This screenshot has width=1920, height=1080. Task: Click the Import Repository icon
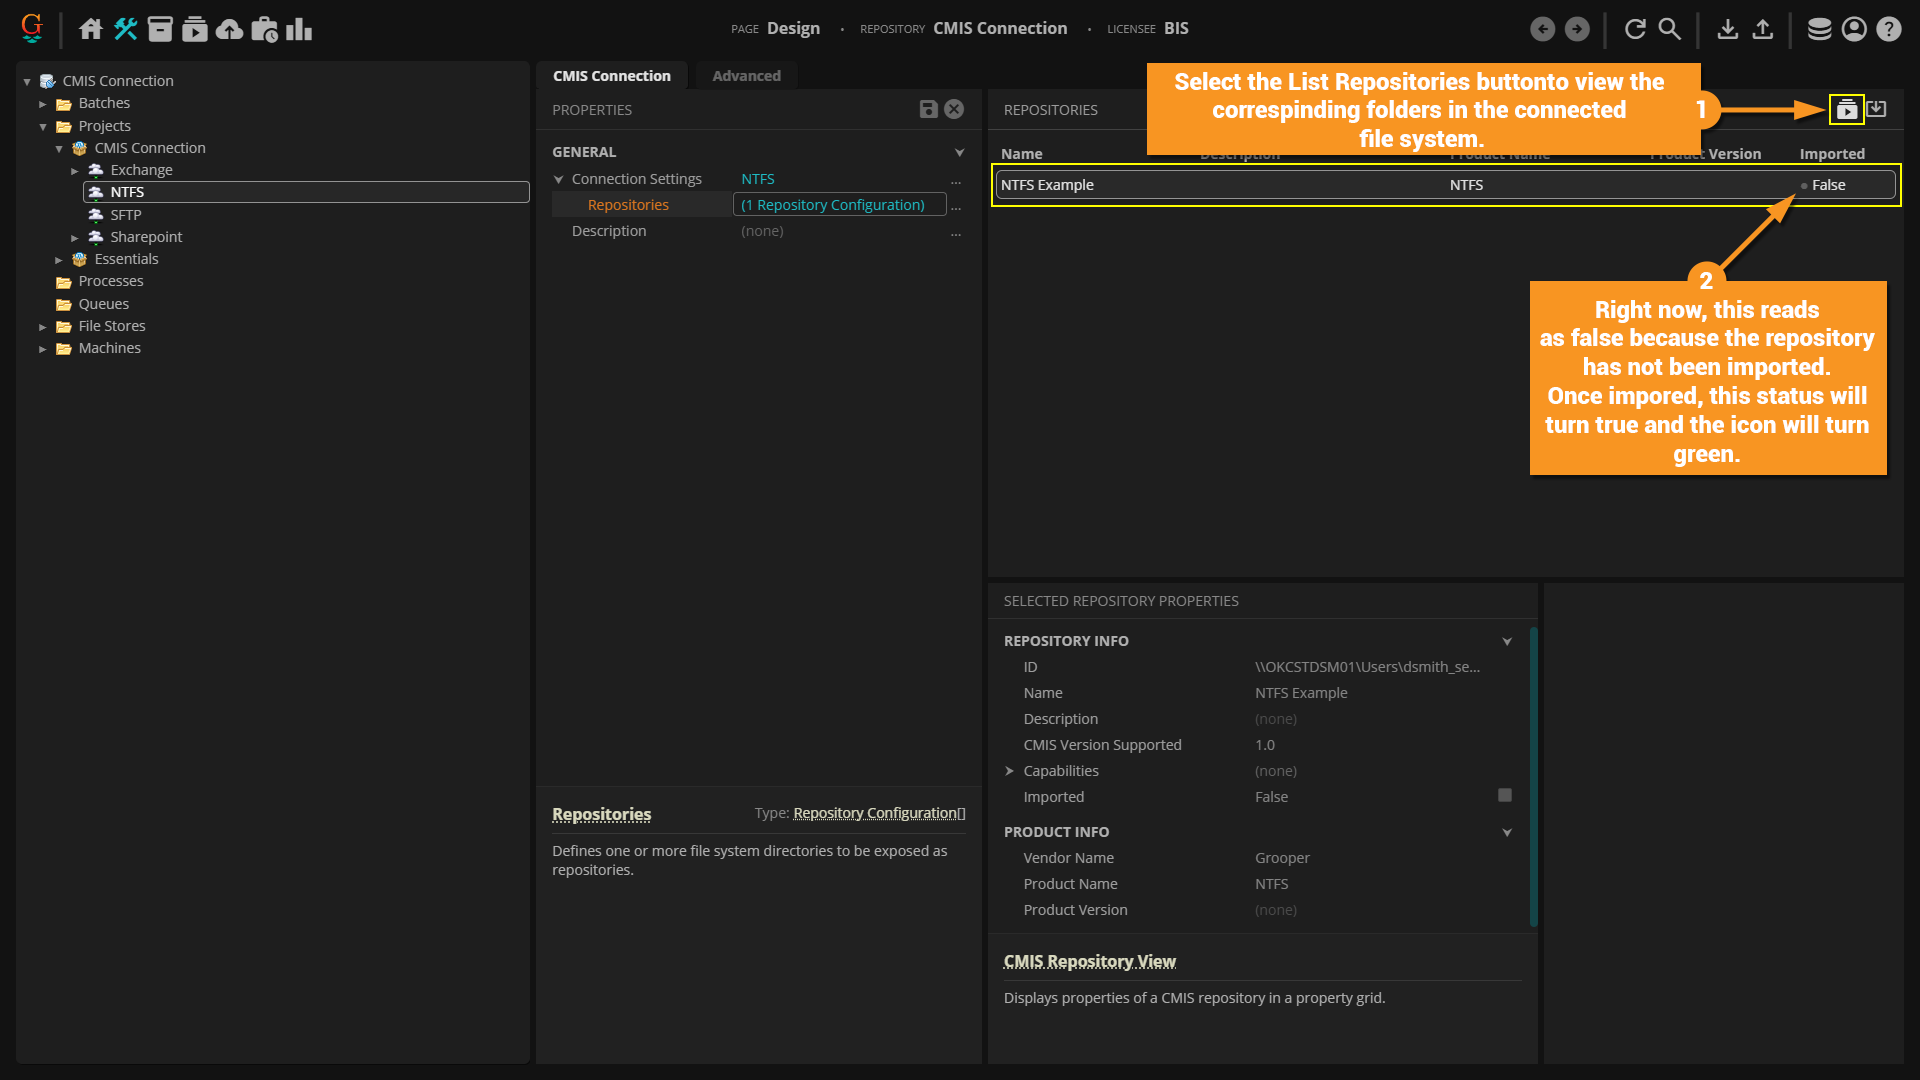(x=1877, y=109)
